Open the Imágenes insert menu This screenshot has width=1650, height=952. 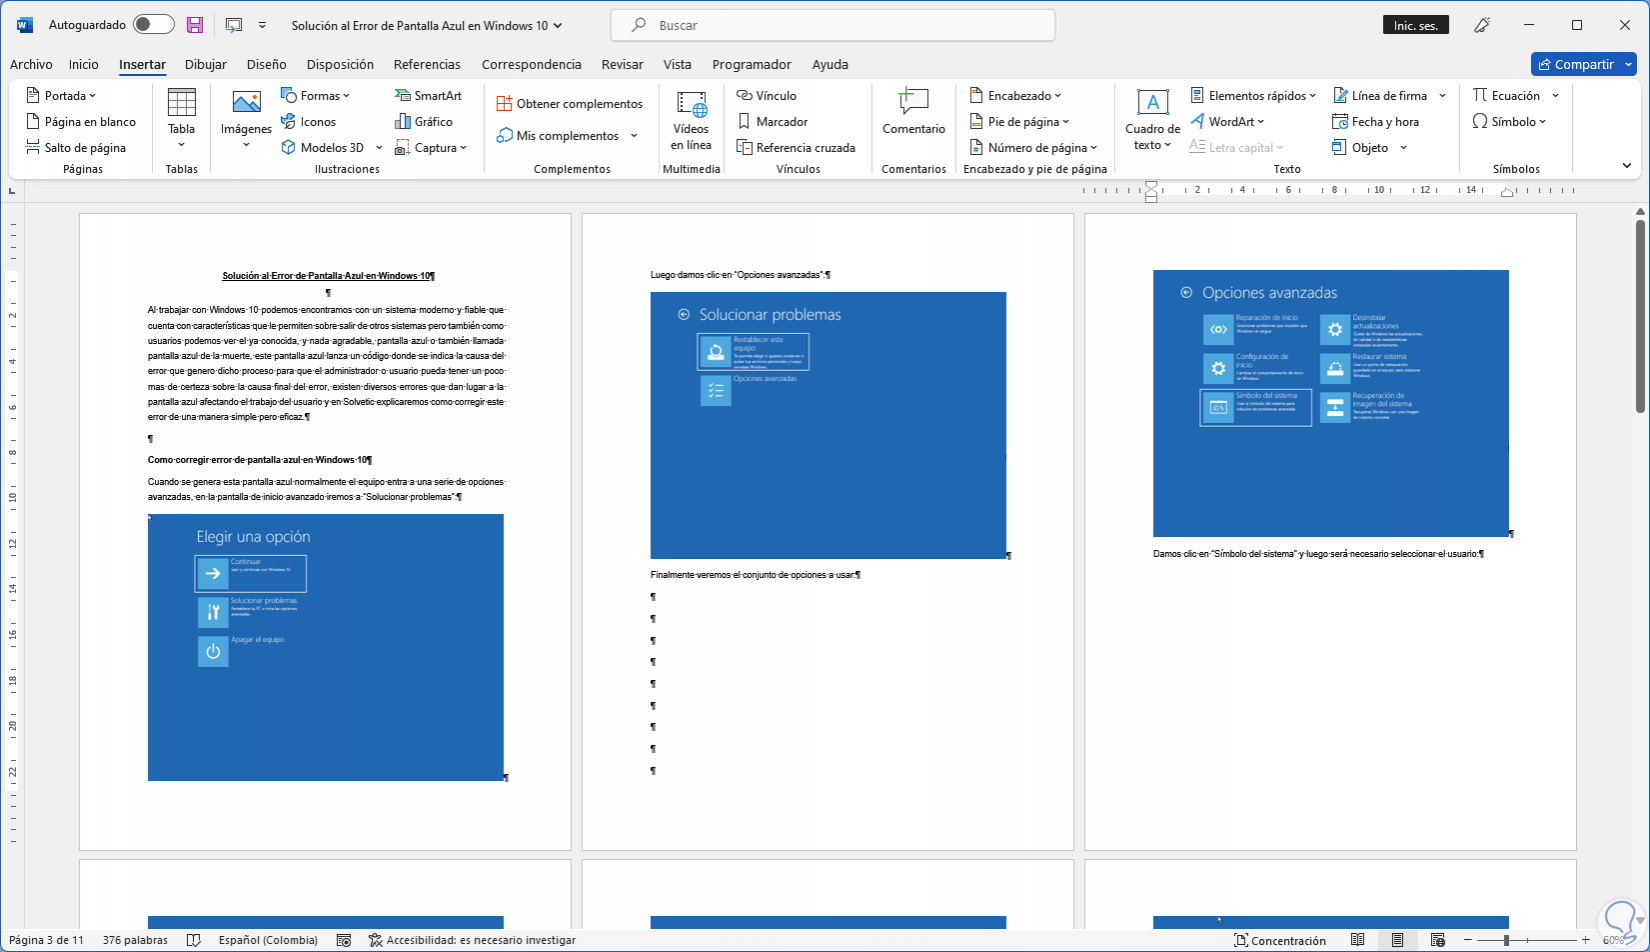246,120
